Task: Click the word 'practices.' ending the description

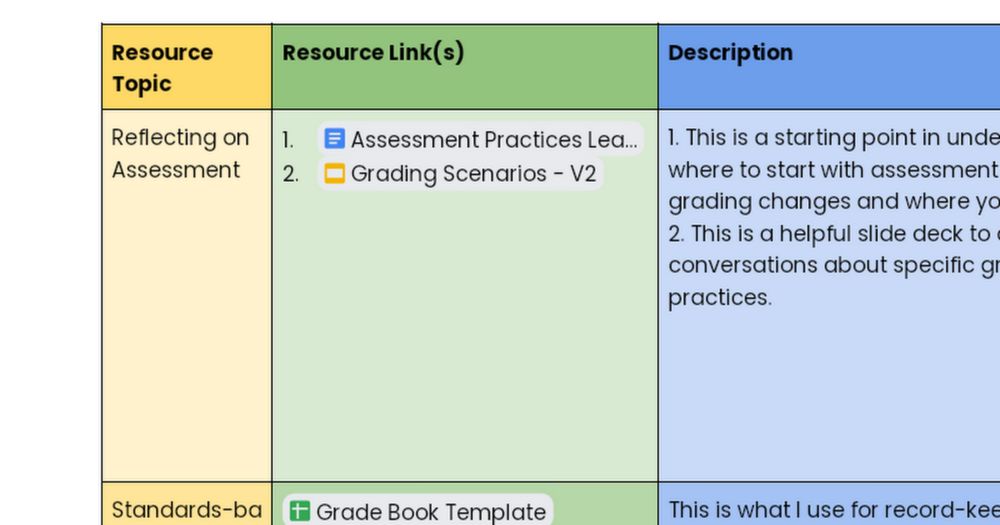Action: coord(720,297)
